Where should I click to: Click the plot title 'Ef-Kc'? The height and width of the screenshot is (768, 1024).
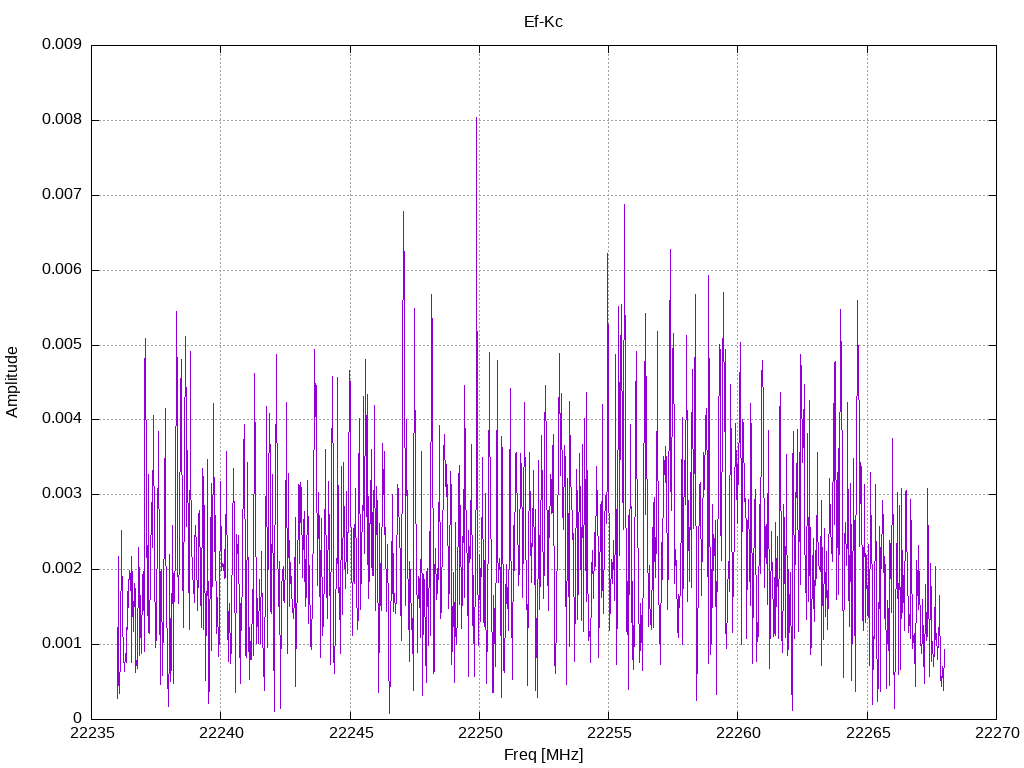click(x=543, y=22)
